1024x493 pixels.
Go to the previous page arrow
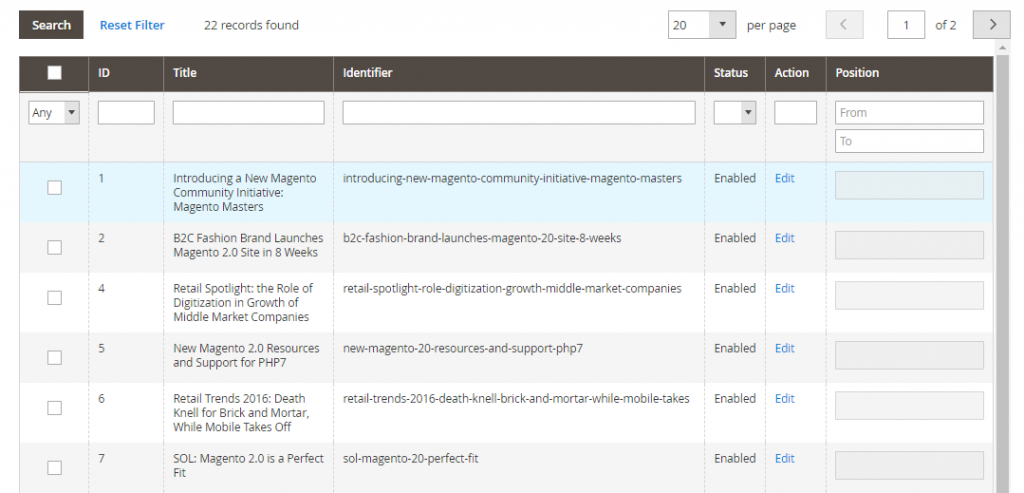tap(844, 25)
